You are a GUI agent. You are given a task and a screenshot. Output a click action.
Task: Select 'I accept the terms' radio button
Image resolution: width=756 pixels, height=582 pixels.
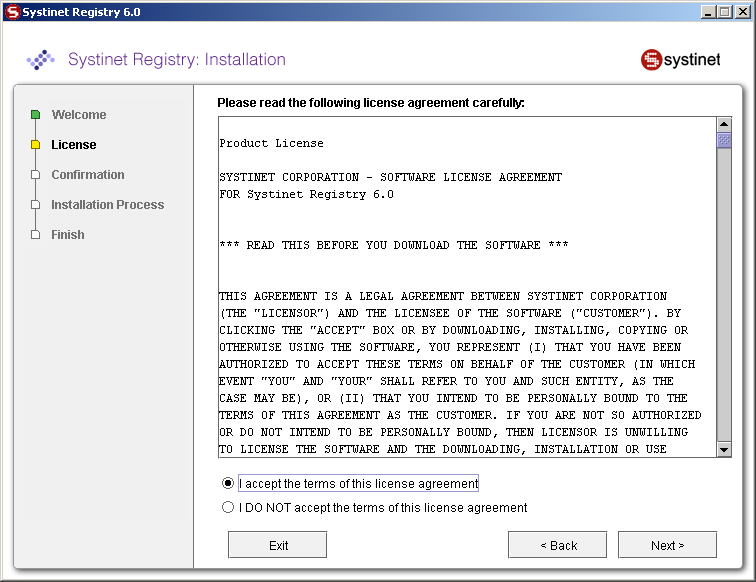click(228, 483)
